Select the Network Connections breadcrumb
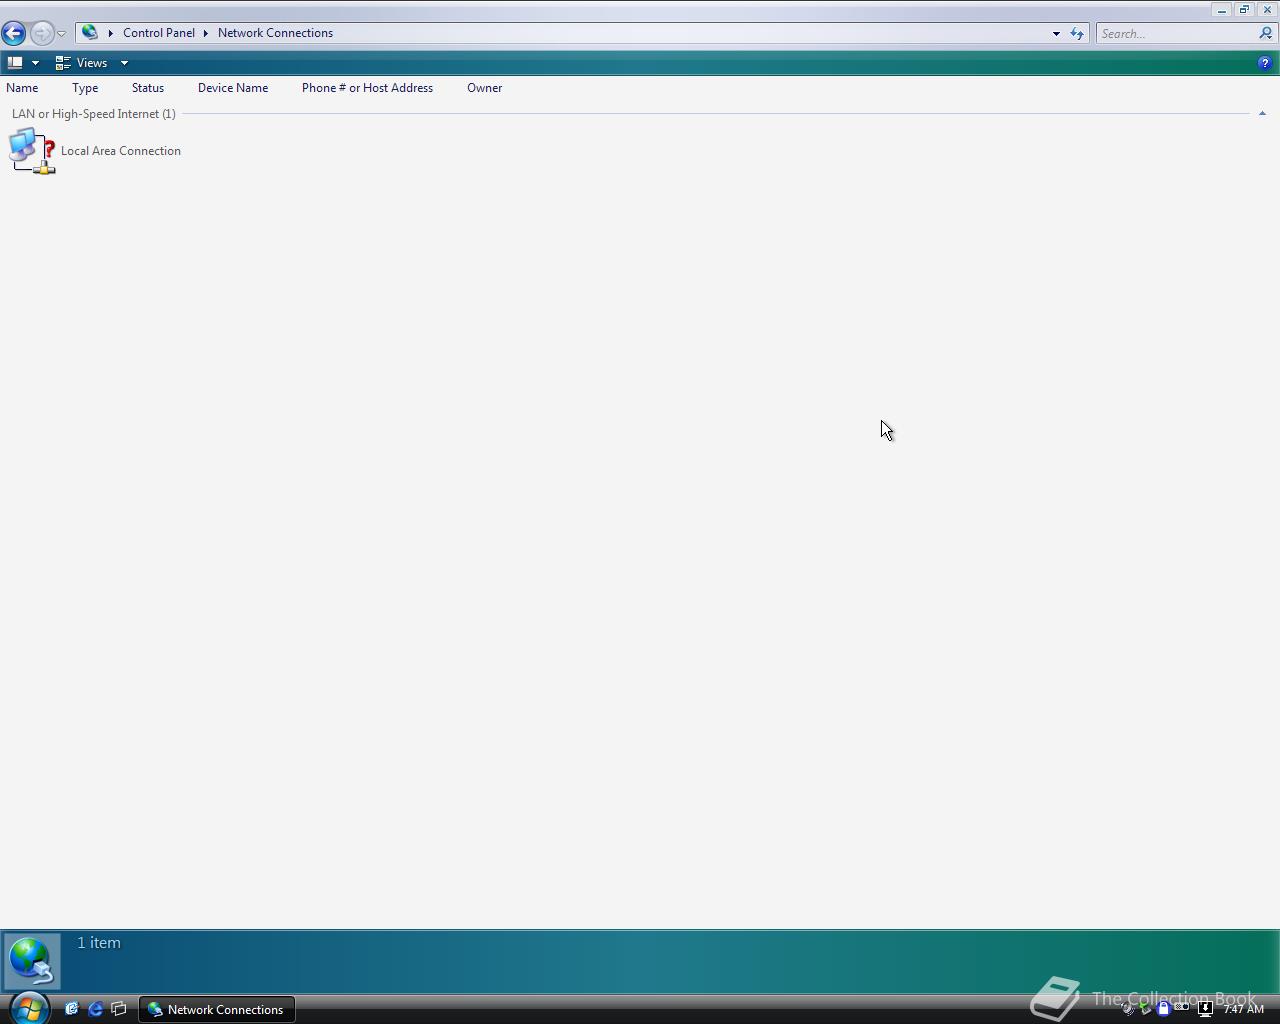This screenshot has height=1024, width=1280. pyautogui.click(x=275, y=33)
